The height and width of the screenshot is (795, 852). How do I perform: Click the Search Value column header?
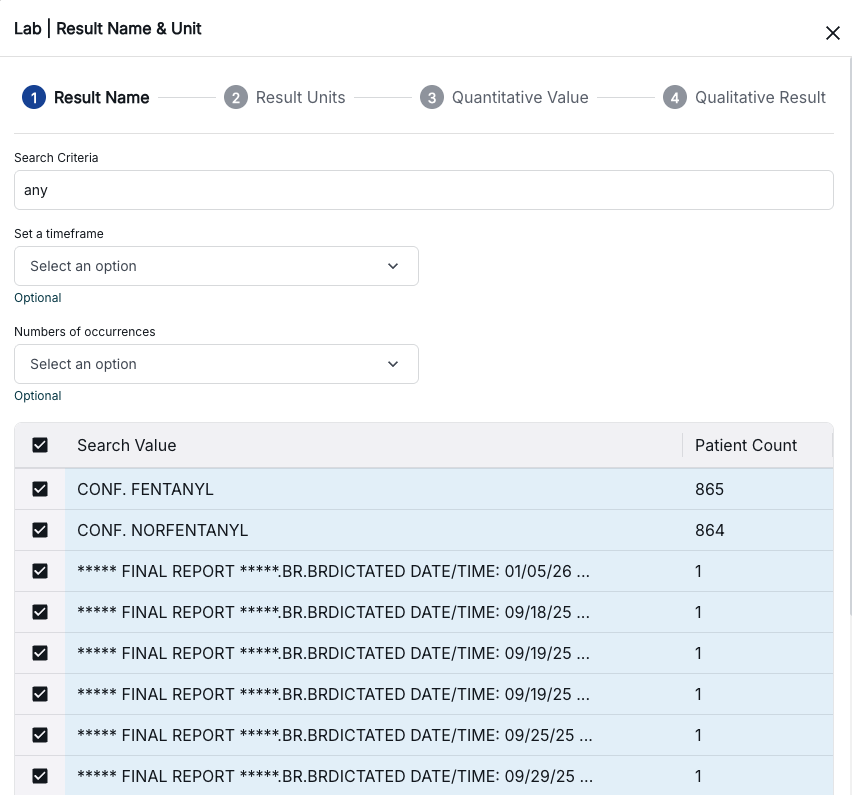(127, 445)
